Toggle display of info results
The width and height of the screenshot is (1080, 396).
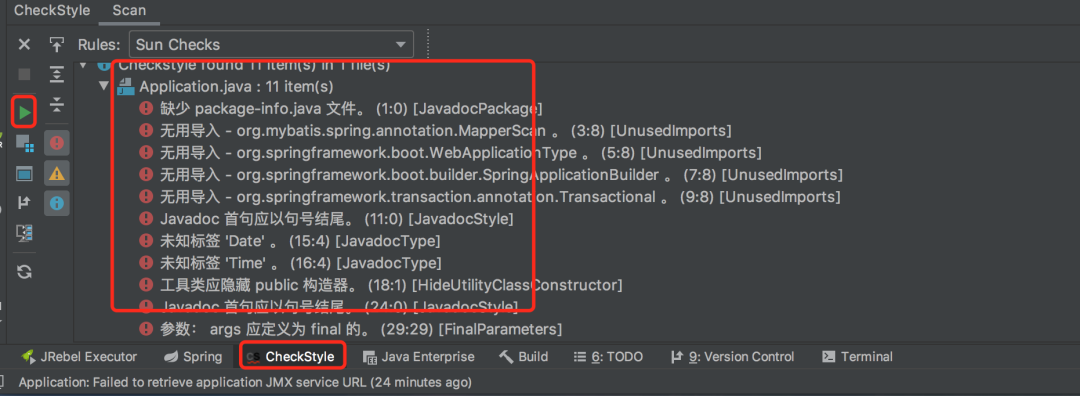[x=56, y=204]
